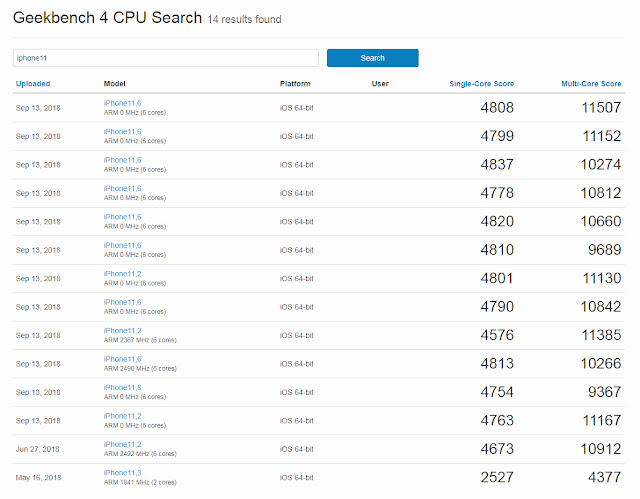The height and width of the screenshot is (499, 640).
Task: Click the "ARM 2367 MHz (6 cores)" text
Action: pyautogui.click(x=140, y=340)
